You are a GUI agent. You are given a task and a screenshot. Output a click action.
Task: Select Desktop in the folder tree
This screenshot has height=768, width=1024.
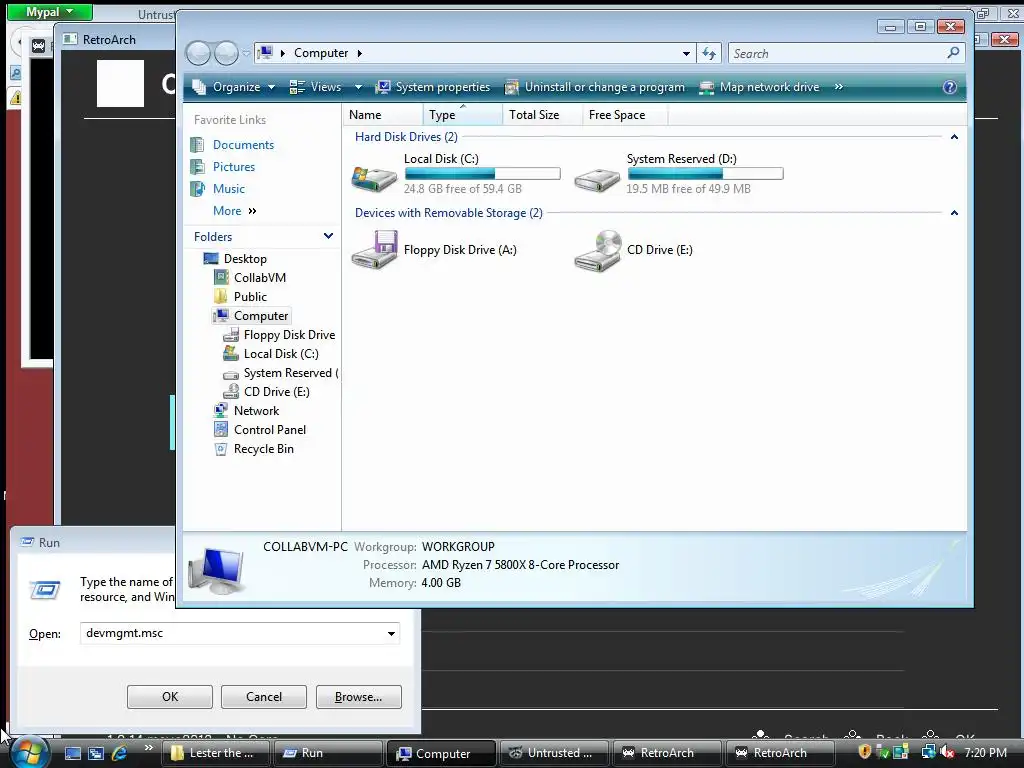click(x=245, y=259)
